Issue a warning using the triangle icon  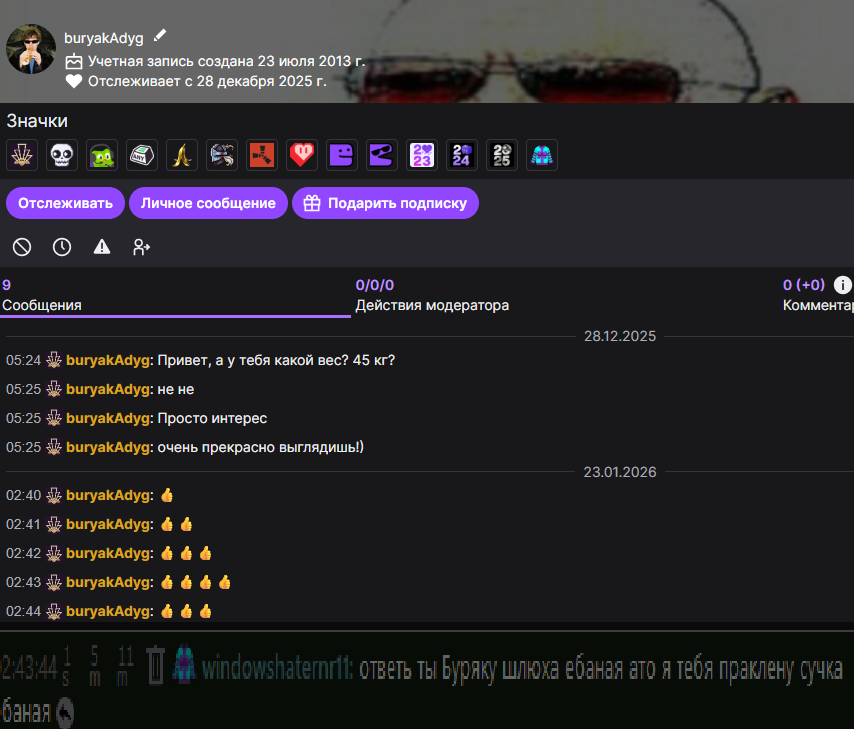[x=101, y=246]
